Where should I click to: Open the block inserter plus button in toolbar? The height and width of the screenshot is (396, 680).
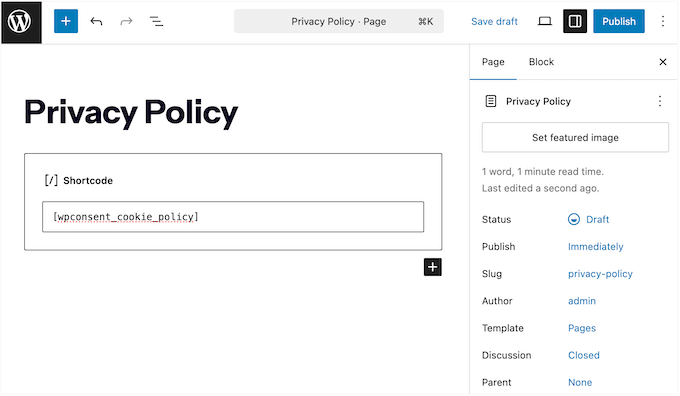66,21
